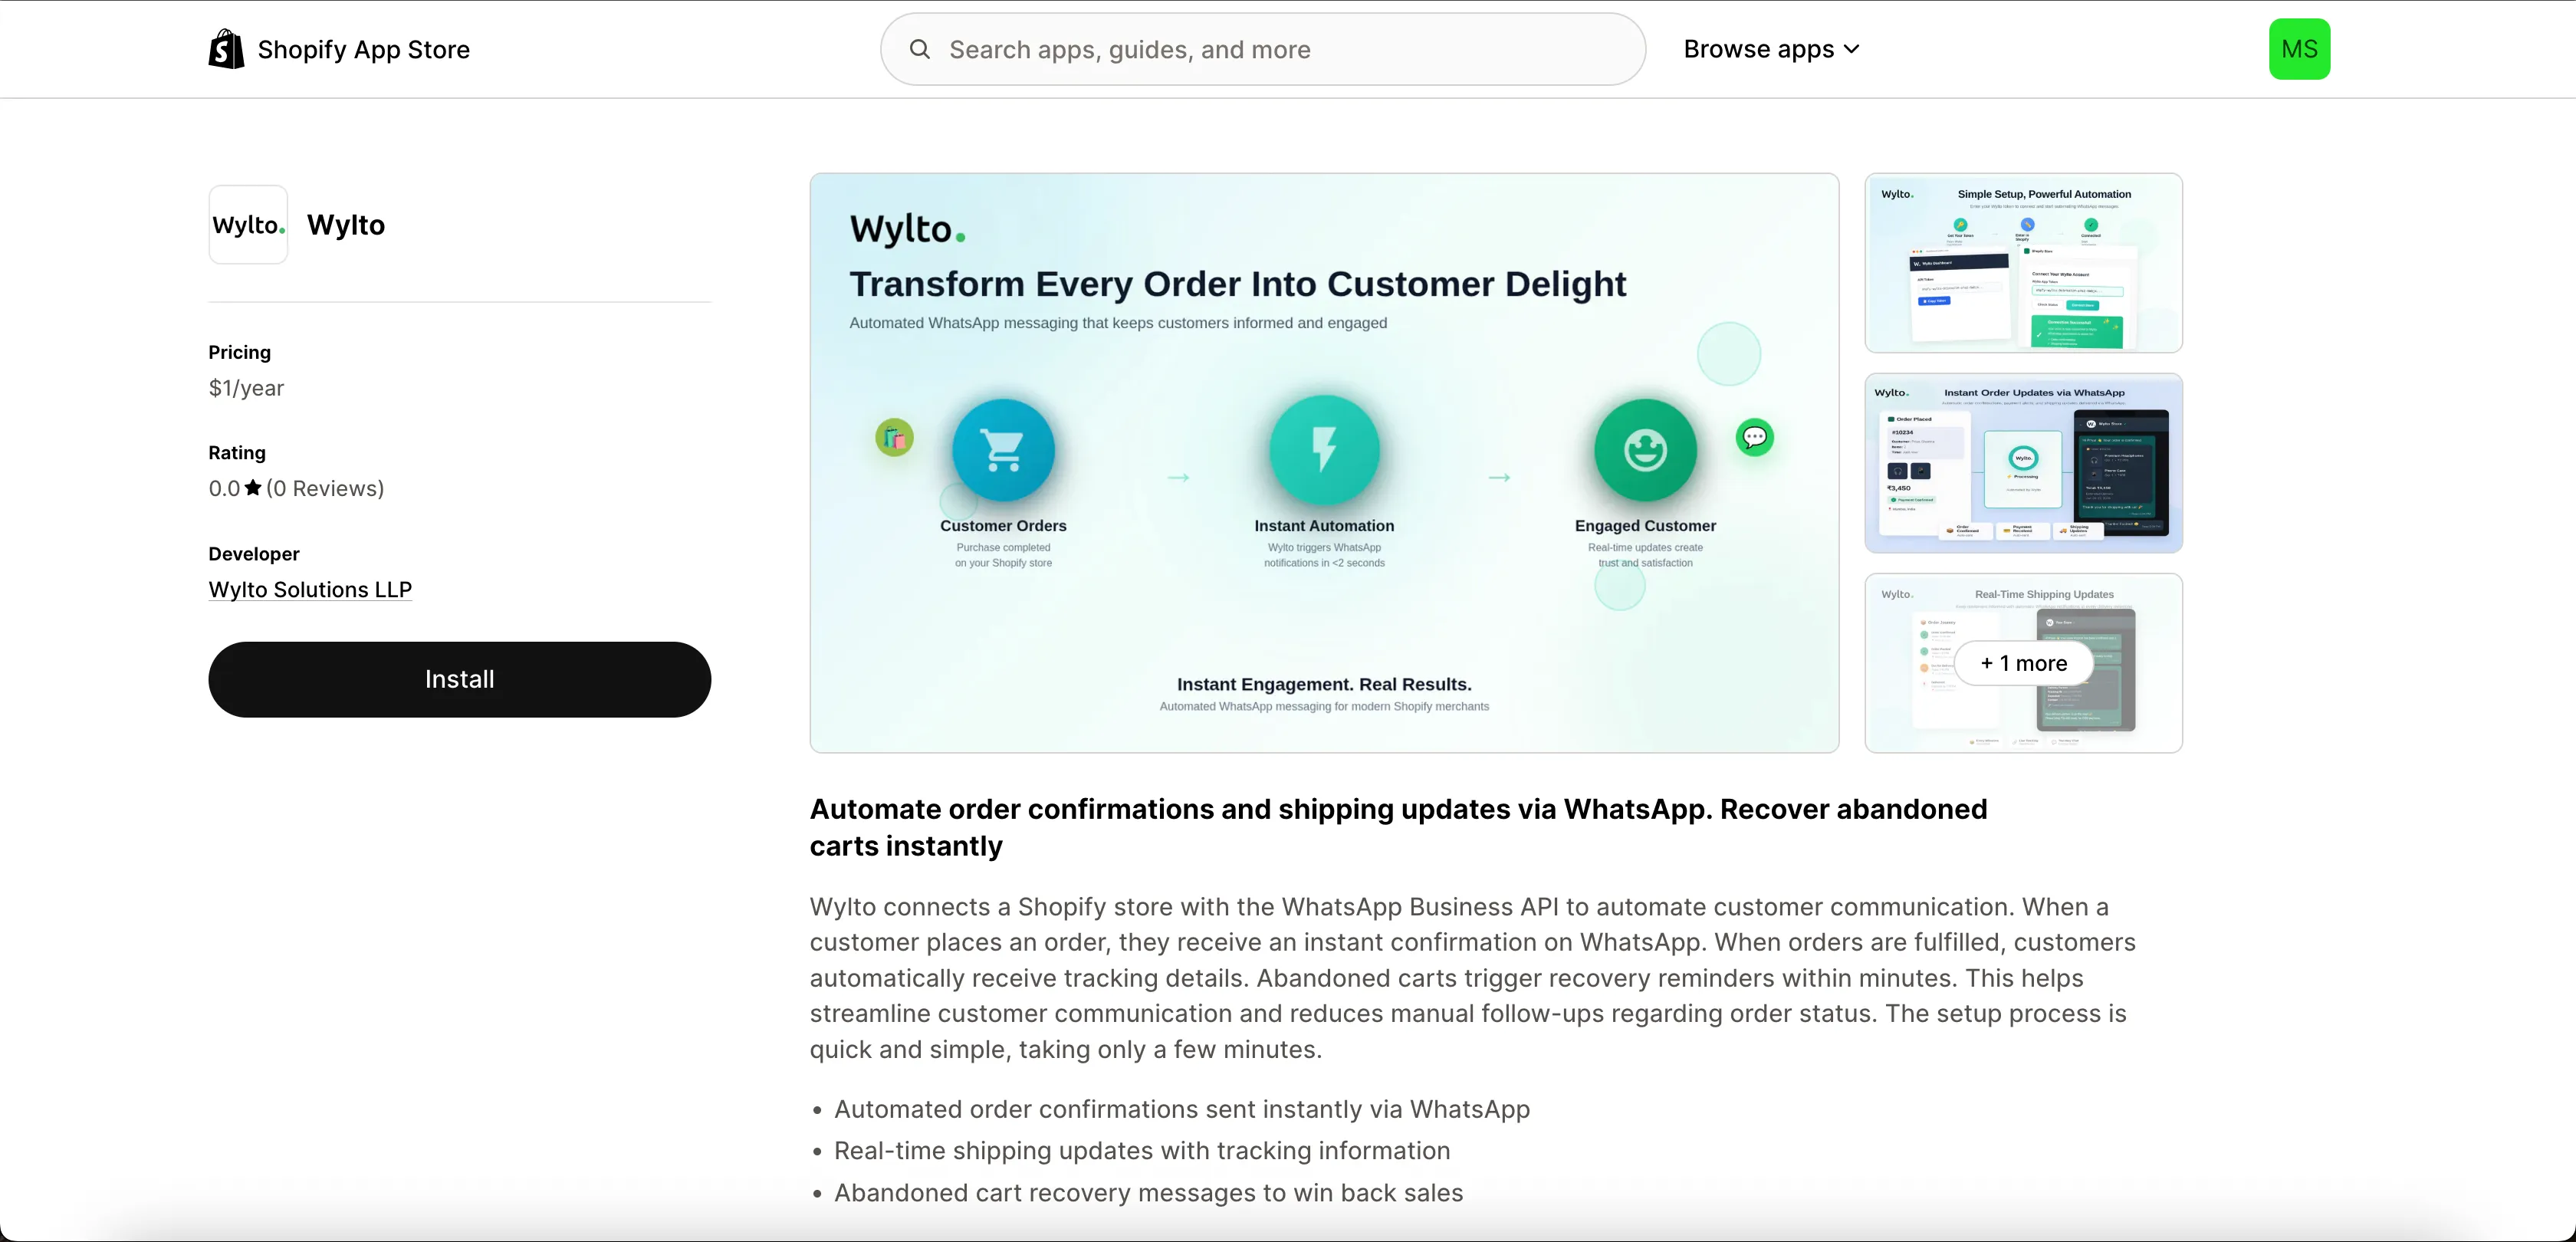The width and height of the screenshot is (2576, 1242).
Task: Select the $1/year pricing text
Action: point(246,388)
